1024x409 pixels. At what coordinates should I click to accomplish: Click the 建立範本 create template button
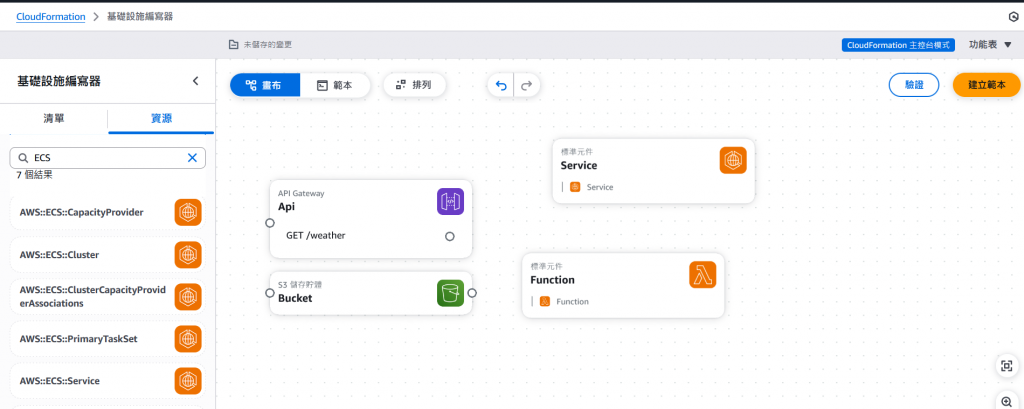click(x=986, y=85)
